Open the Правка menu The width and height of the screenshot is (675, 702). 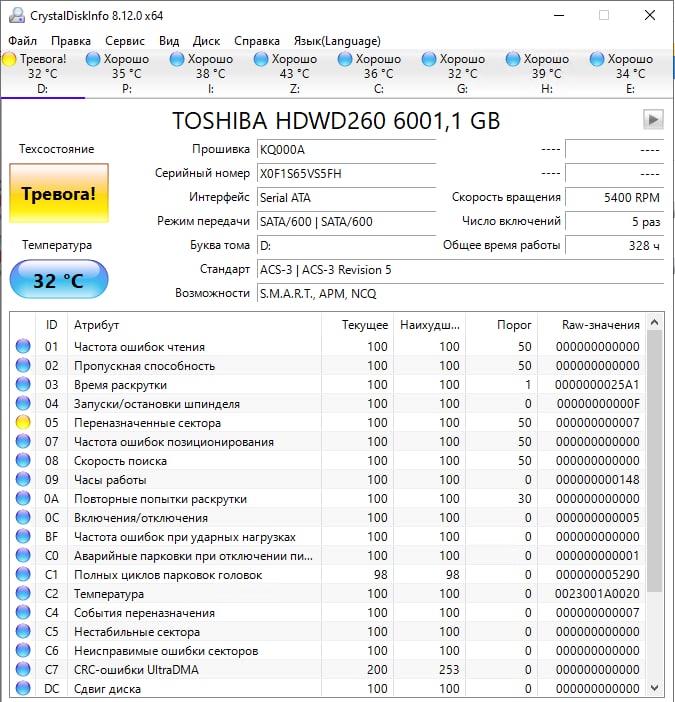pyautogui.click(x=71, y=41)
